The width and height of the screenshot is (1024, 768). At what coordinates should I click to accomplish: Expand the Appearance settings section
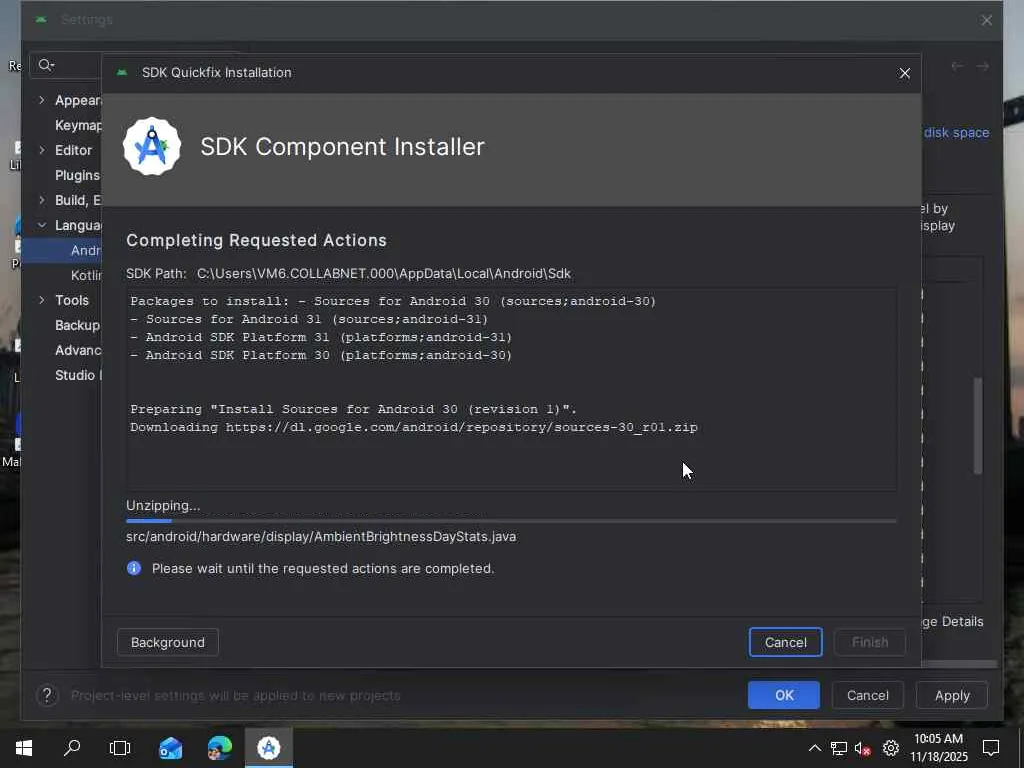click(x=42, y=100)
